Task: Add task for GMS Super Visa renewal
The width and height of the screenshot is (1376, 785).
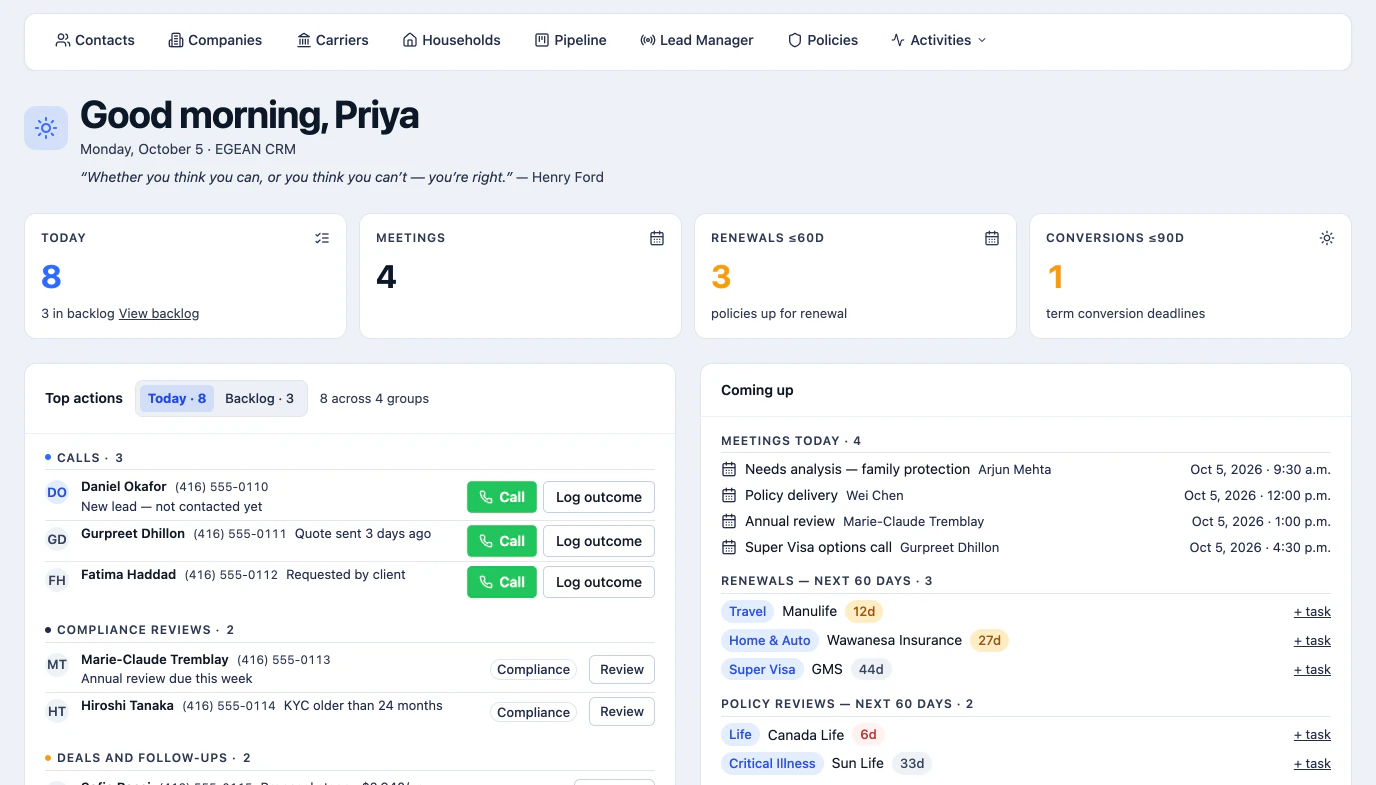Action: coord(1312,670)
